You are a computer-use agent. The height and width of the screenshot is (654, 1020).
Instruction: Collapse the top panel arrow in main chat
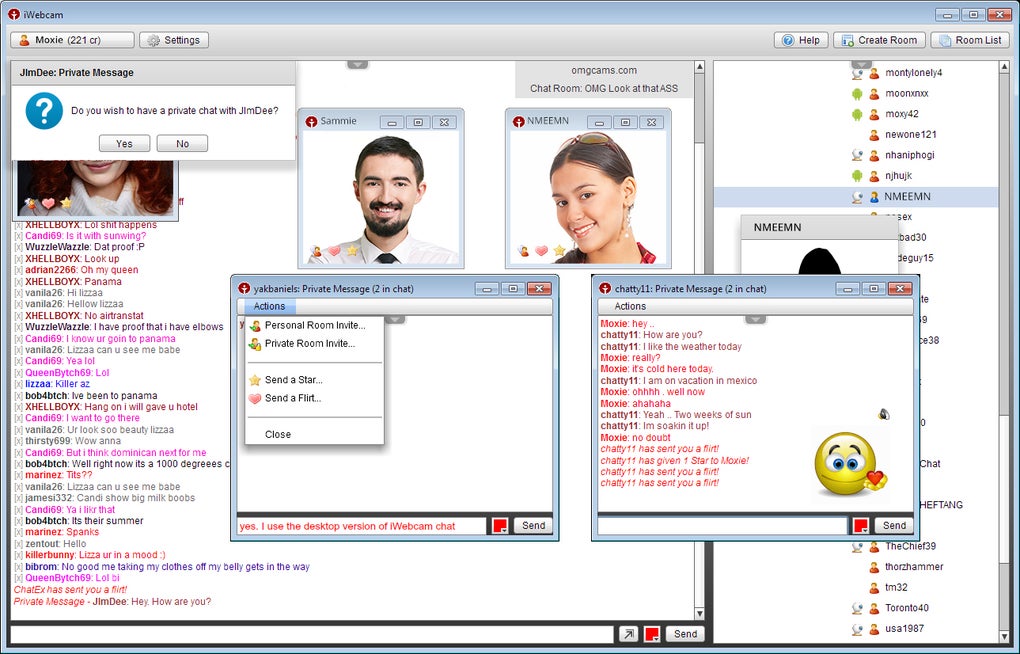coord(357,65)
